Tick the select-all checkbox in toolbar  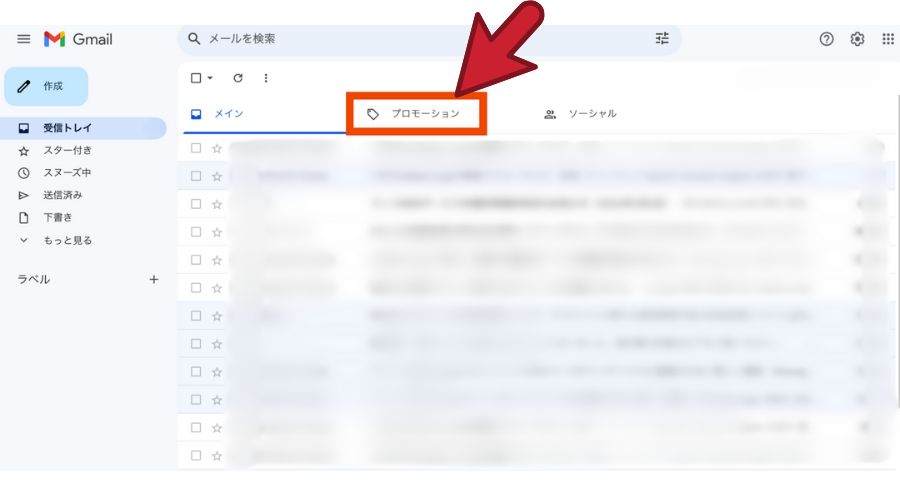[x=196, y=78]
